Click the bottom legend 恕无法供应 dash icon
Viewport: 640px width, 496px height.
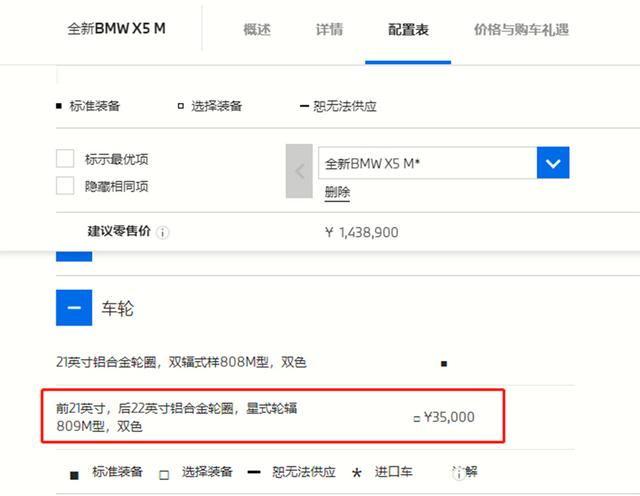[254, 472]
